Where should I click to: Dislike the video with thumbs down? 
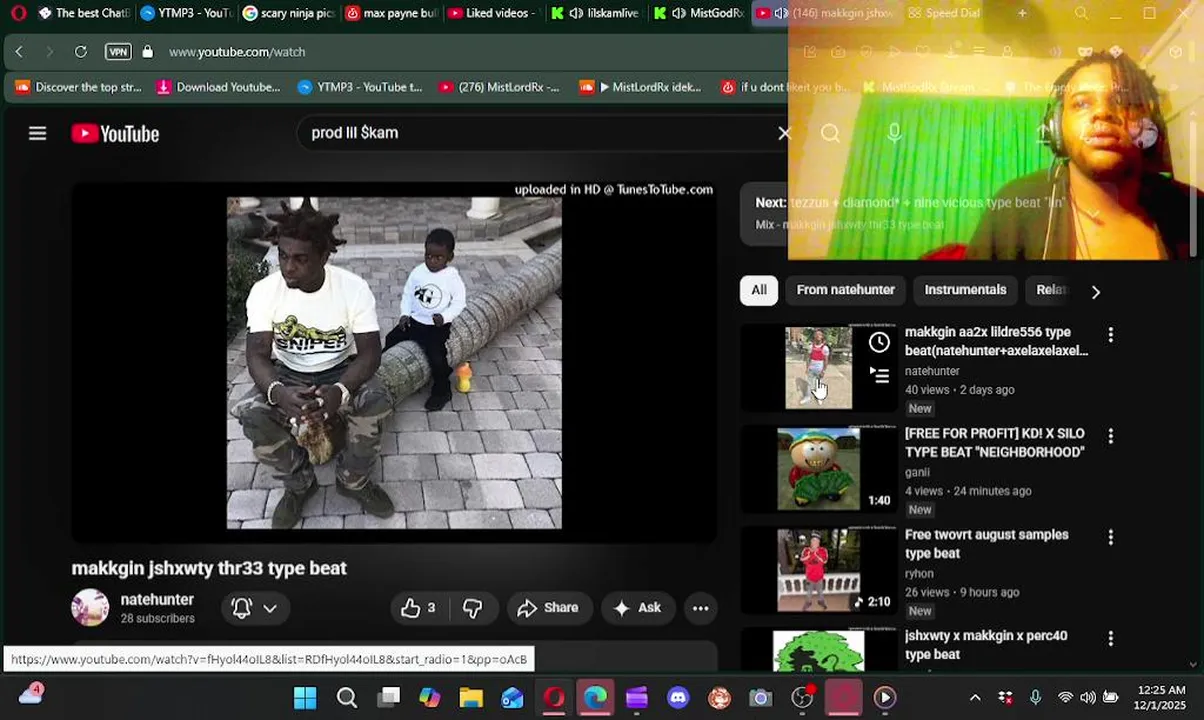click(x=472, y=608)
